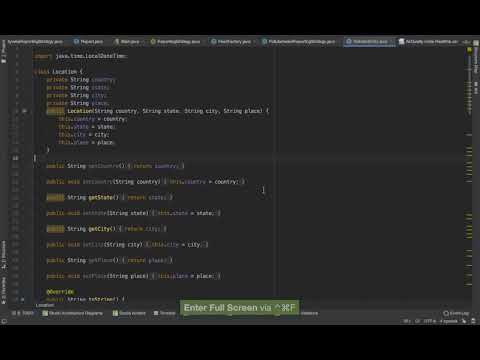Expand folded body of setPlace method
This screenshot has height=360, width=480.
click(185, 276)
